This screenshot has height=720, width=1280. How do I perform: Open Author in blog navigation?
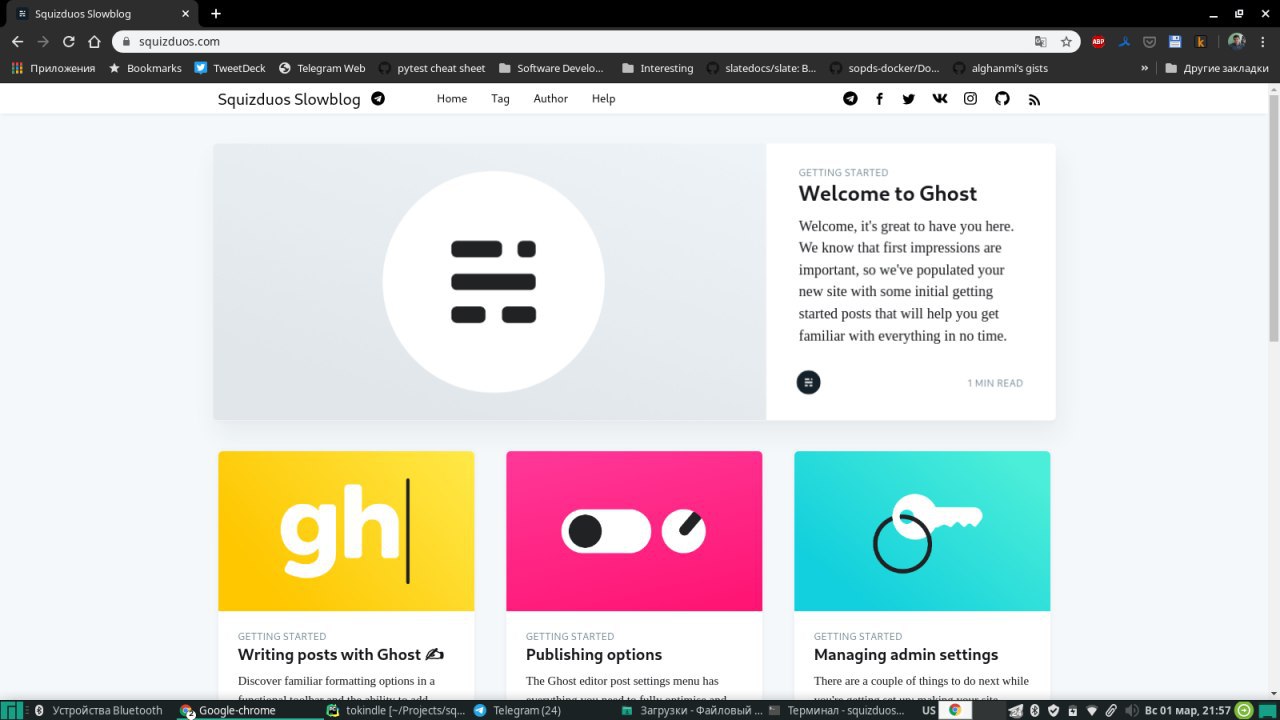(550, 99)
